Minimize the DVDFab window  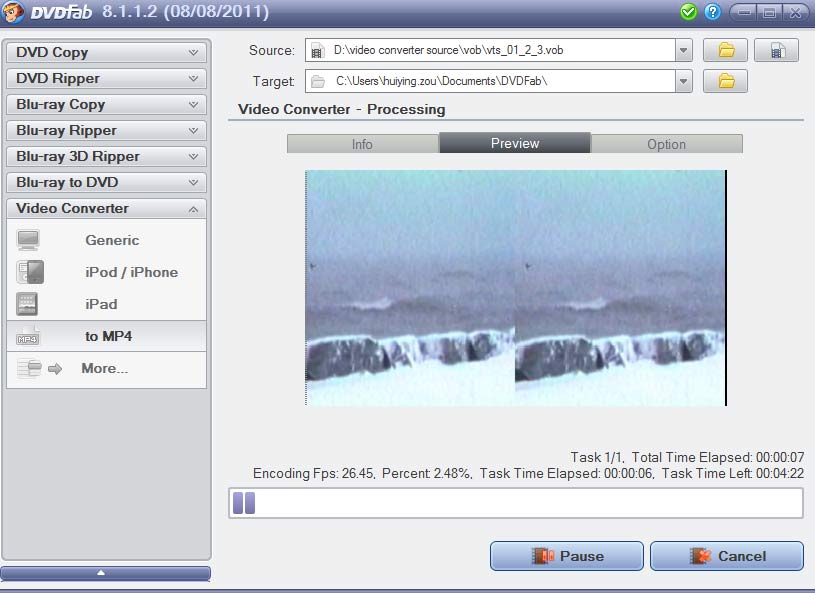click(744, 12)
